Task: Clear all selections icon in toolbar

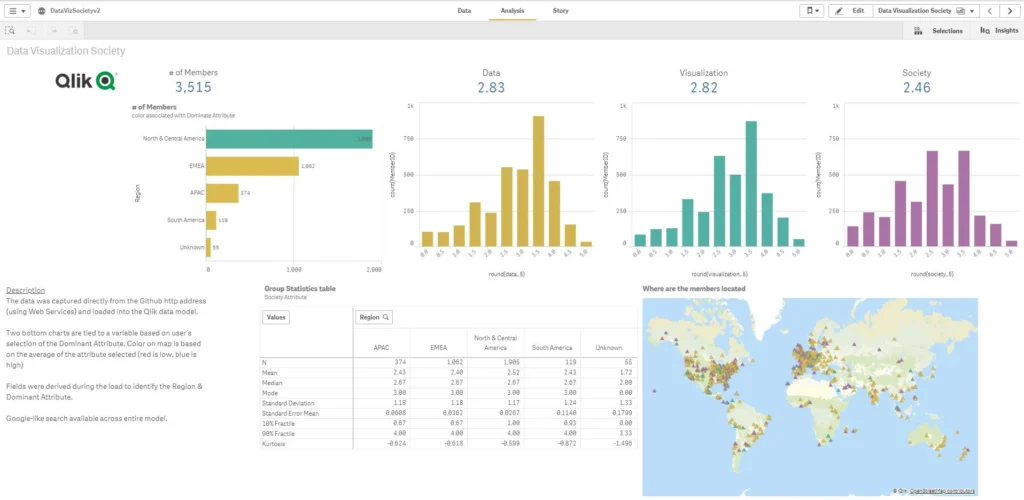Action: [x=76, y=31]
